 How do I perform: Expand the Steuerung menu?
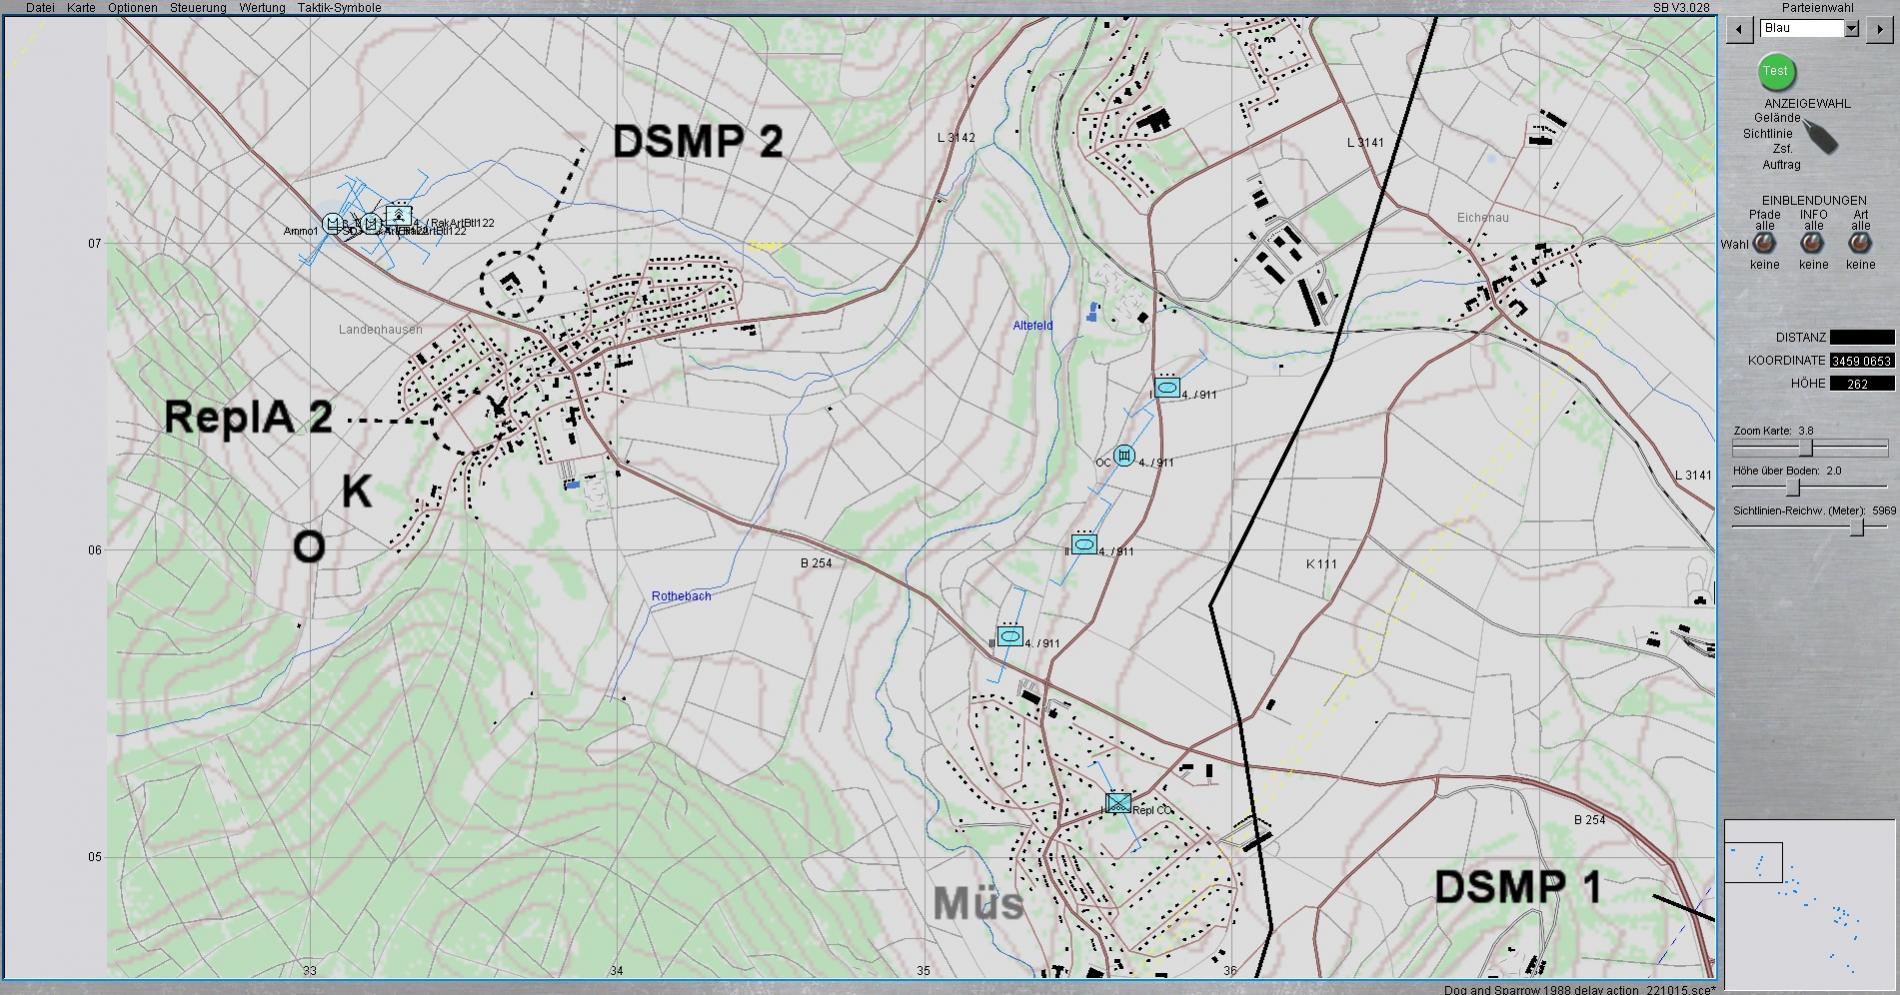click(198, 8)
